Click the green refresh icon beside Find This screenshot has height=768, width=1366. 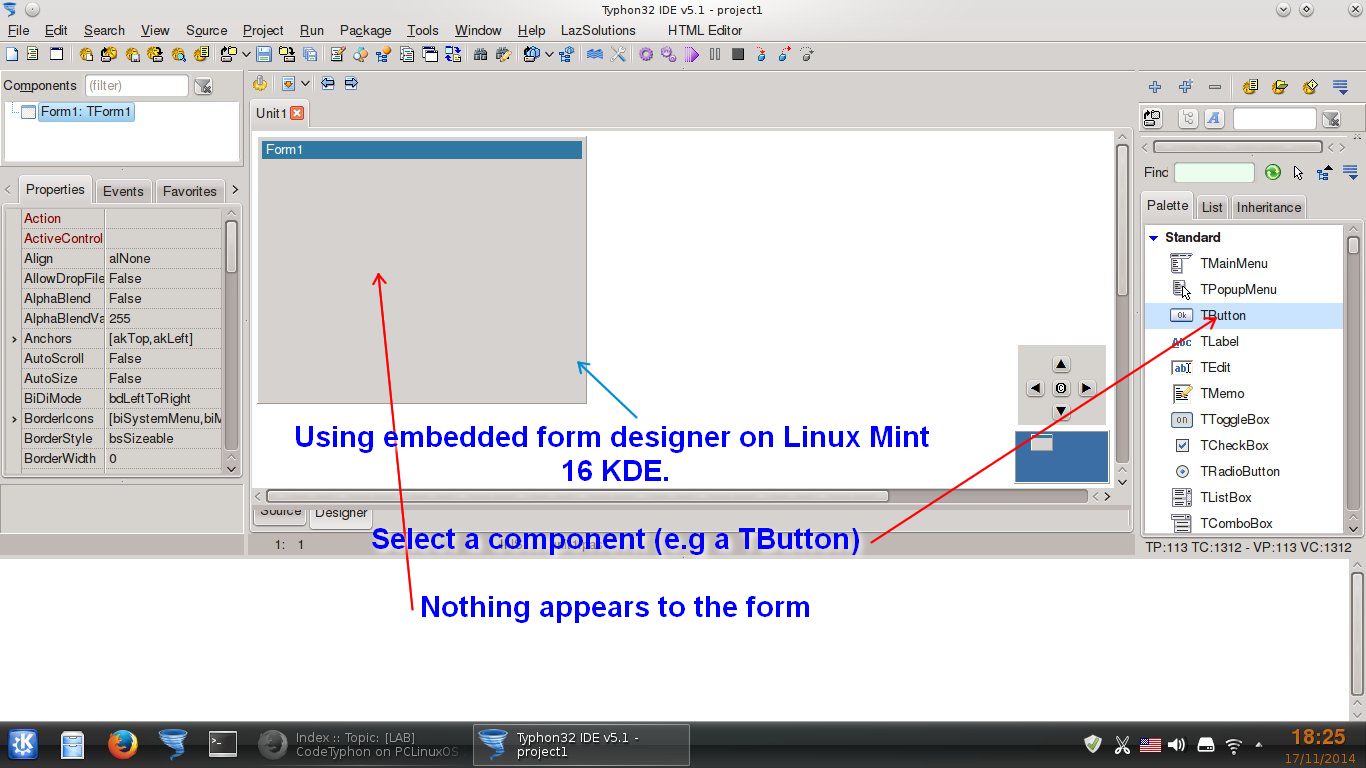point(1272,172)
